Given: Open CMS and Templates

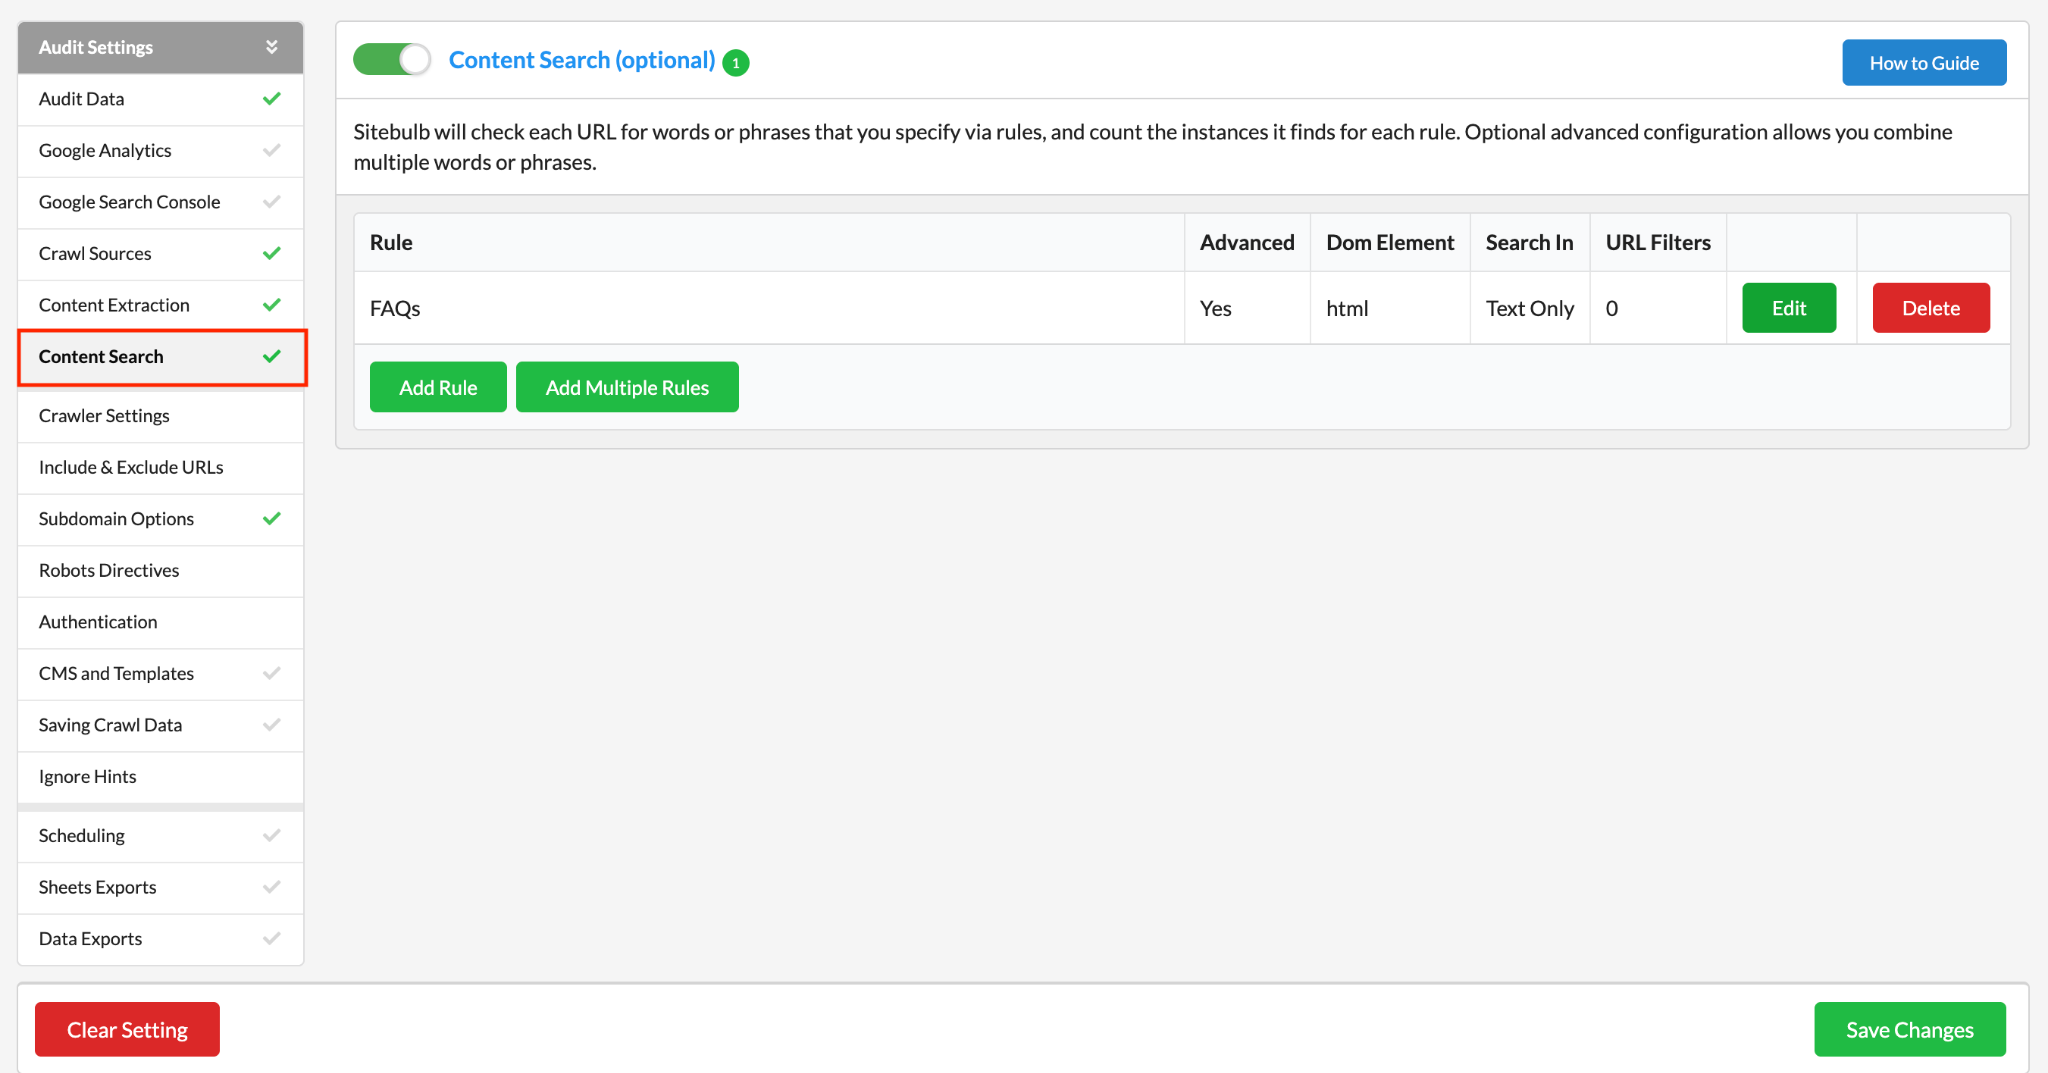Looking at the screenshot, I should 160,674.
